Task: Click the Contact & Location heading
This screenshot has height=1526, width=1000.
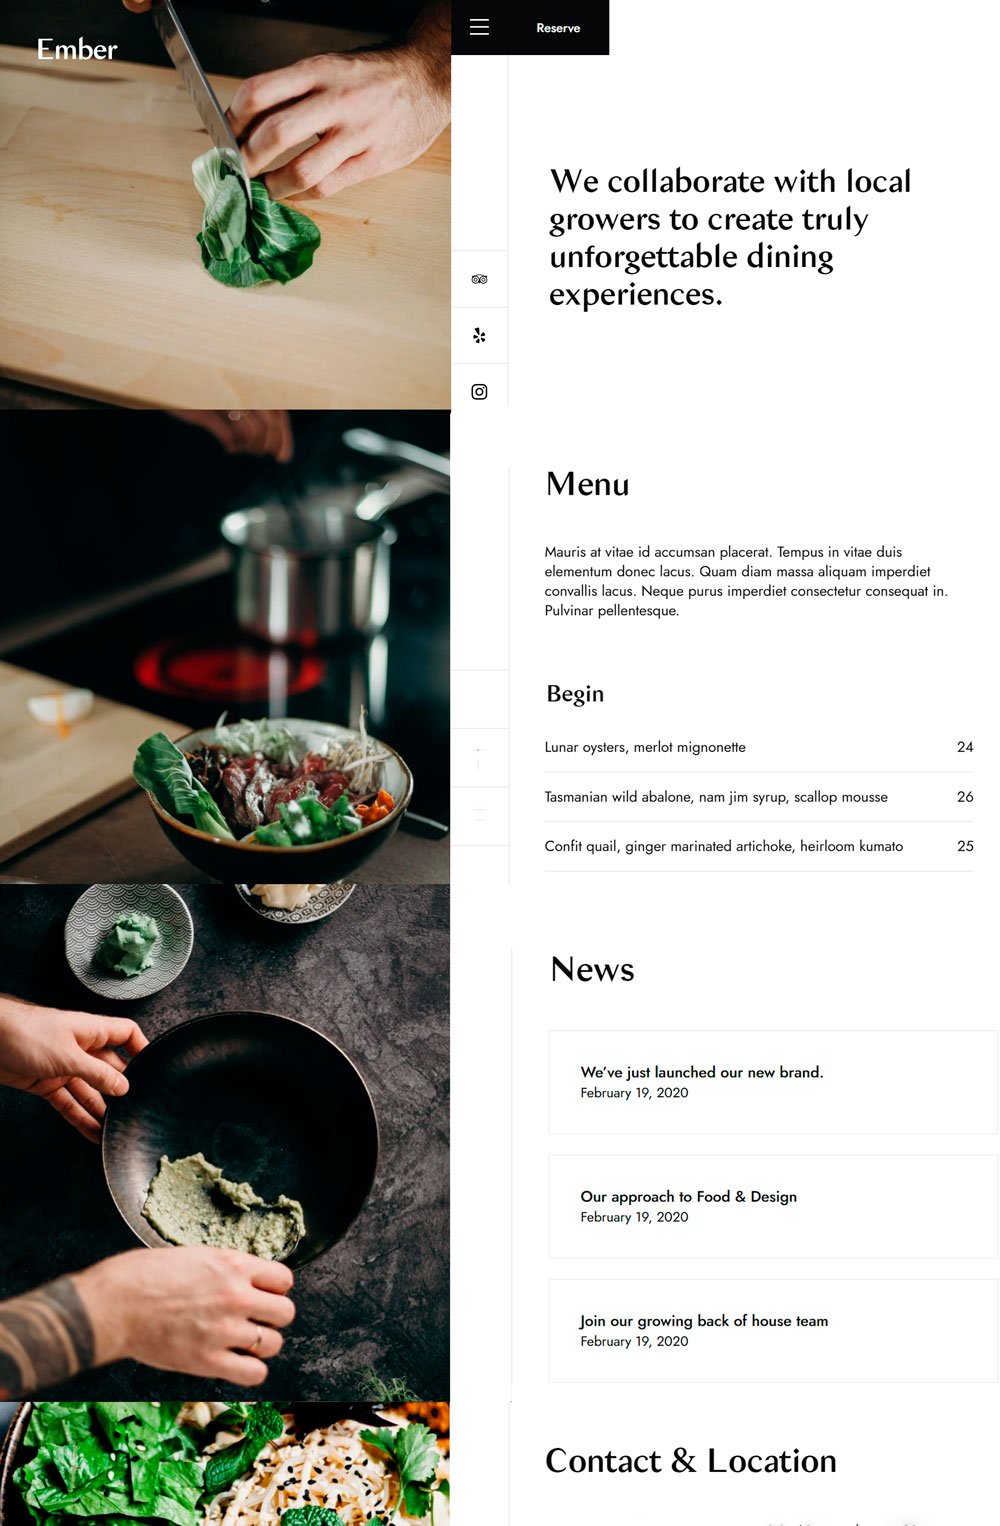Action: 691,1461
